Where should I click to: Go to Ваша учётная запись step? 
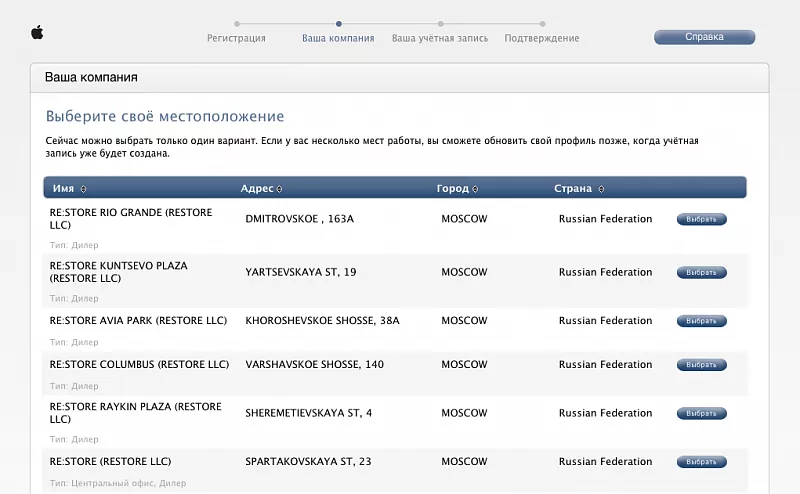pos(440,38)
